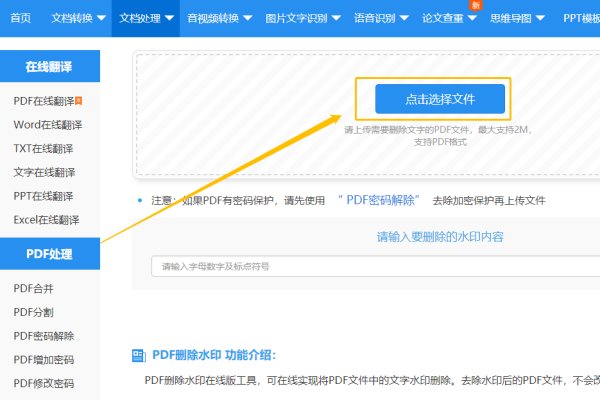Expand the 语音识别 dropdown arrow
Image resolution: width=600 pixels, height=400 pixels.
tap(404, 18)
